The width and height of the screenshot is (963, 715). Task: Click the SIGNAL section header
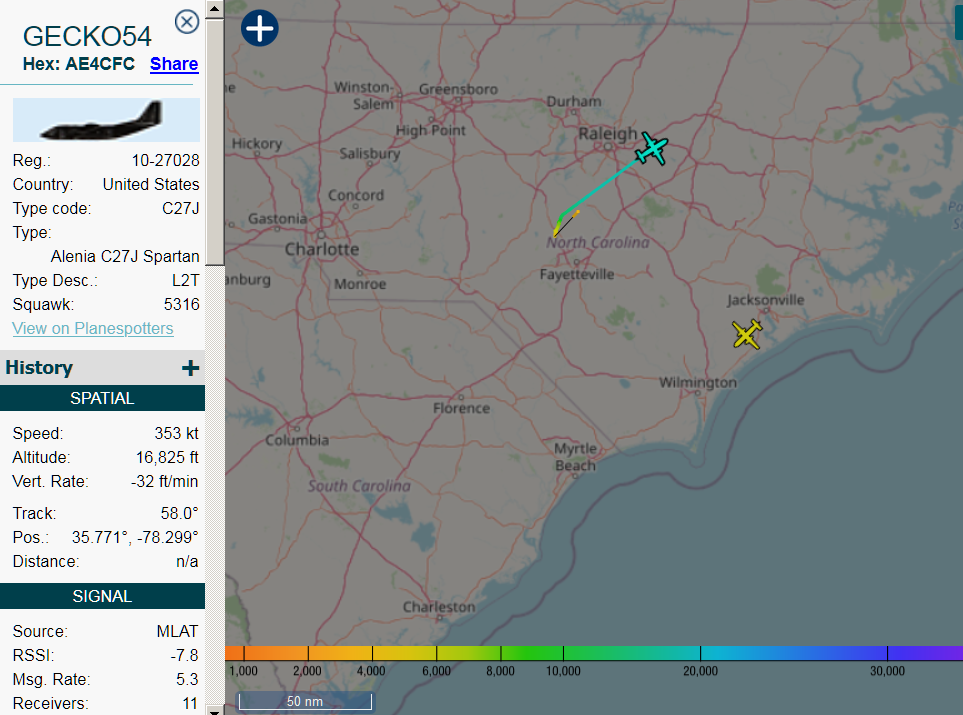click(103, 596)
